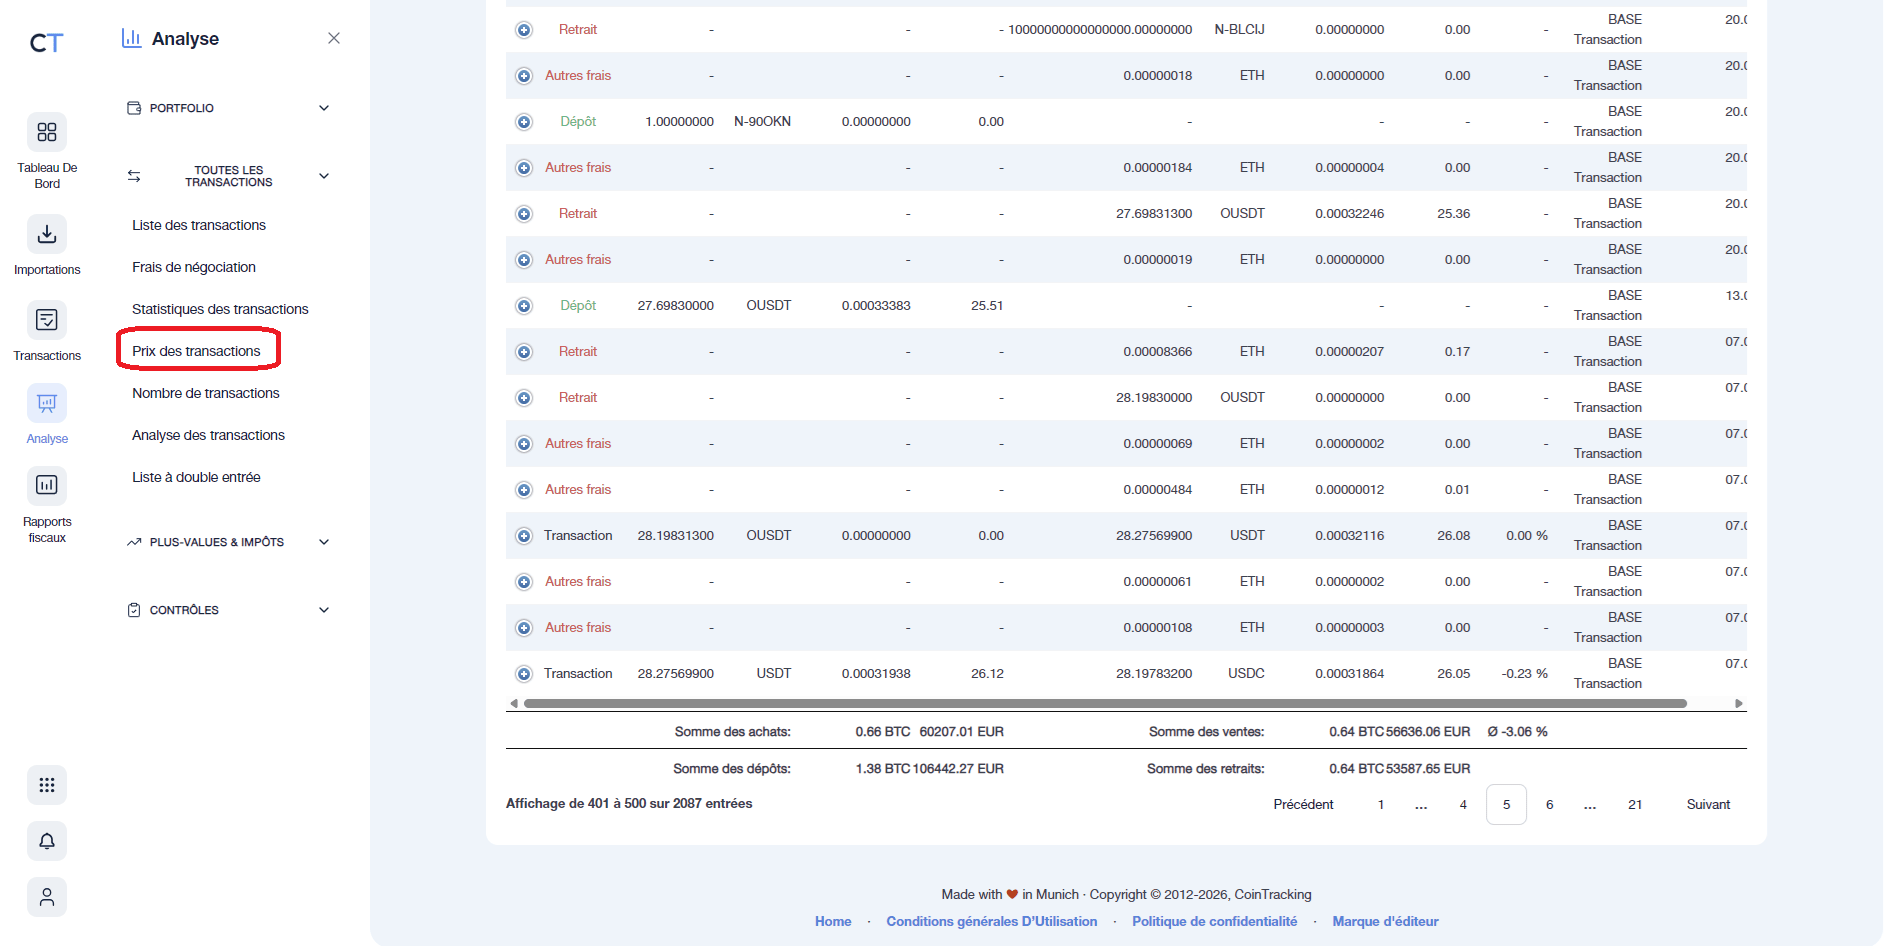Open the transactions swap icon next to Toutes Les Transactions
Viewport: 1894px width, 946px height.
point(133,175)
